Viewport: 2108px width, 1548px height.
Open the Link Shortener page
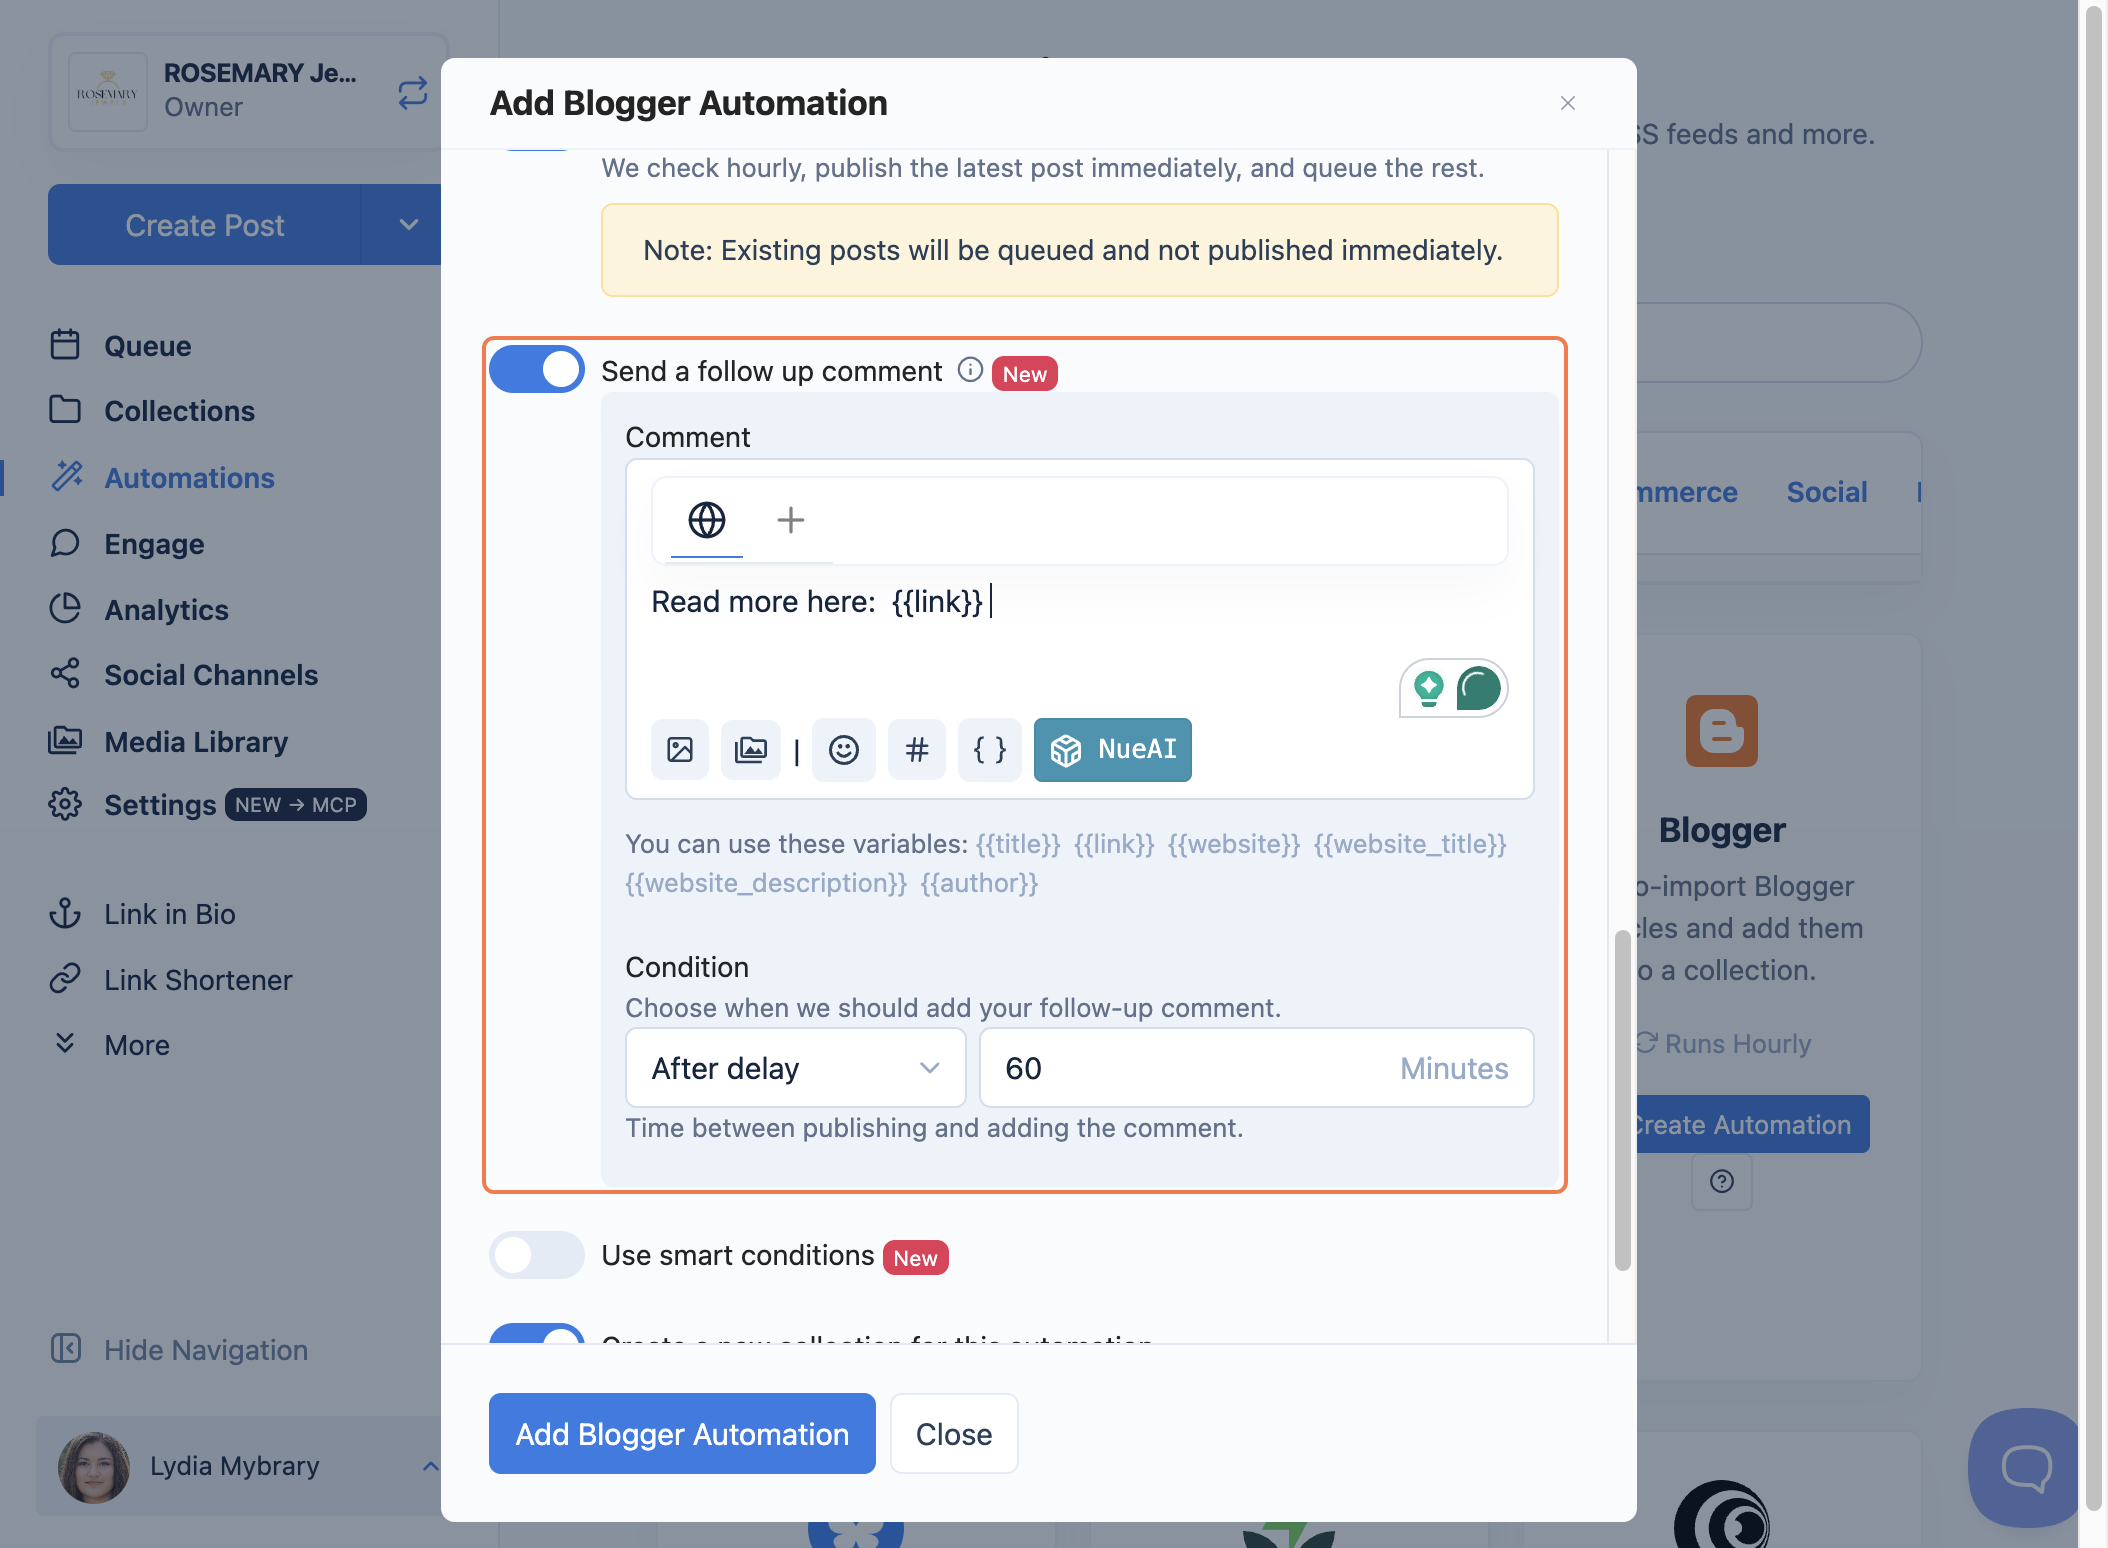click(199, 979)
